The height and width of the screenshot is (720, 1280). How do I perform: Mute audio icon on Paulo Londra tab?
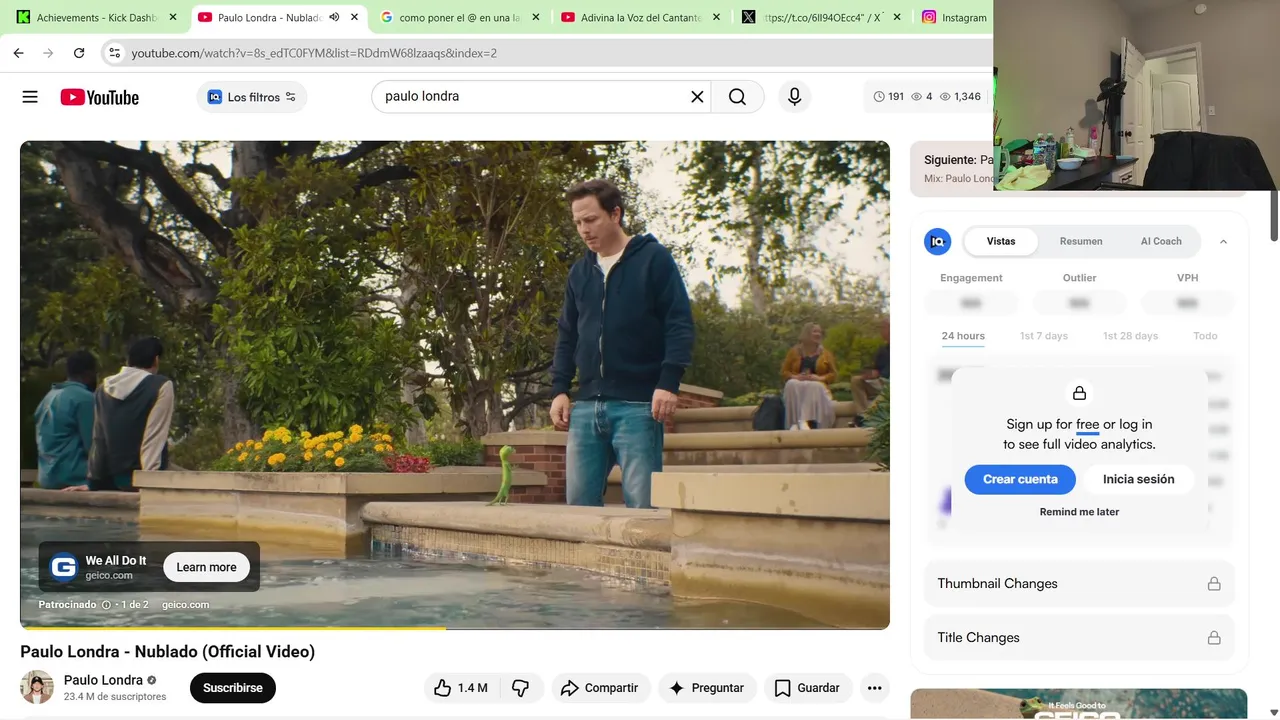[334, 17]
